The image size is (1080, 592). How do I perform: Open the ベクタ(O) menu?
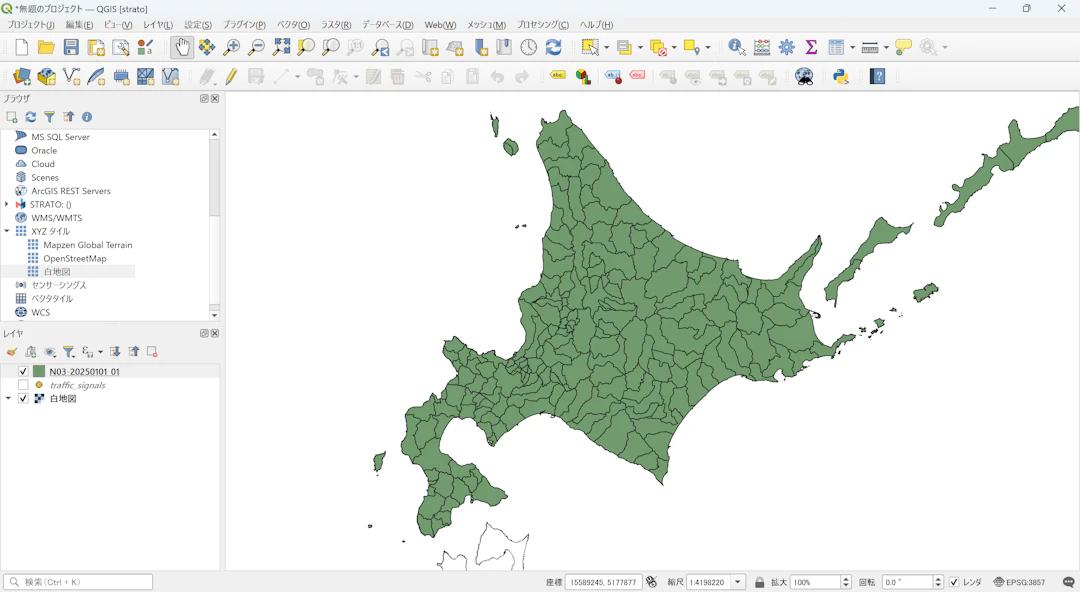[293, 25]
